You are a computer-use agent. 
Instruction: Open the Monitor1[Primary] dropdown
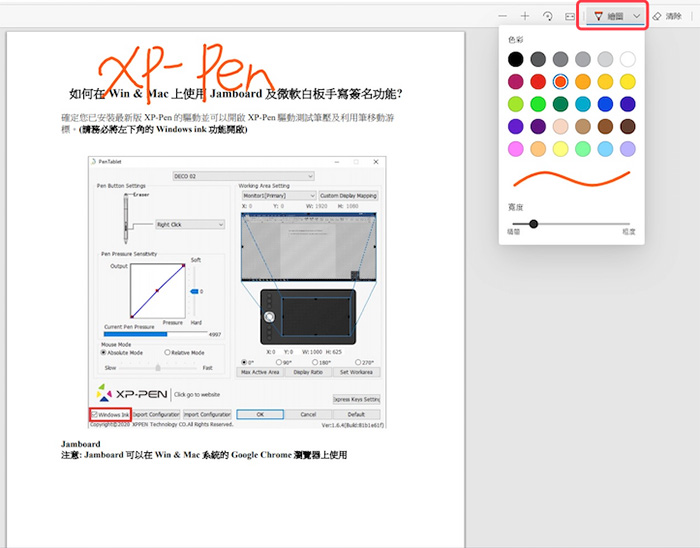(279, 195)
